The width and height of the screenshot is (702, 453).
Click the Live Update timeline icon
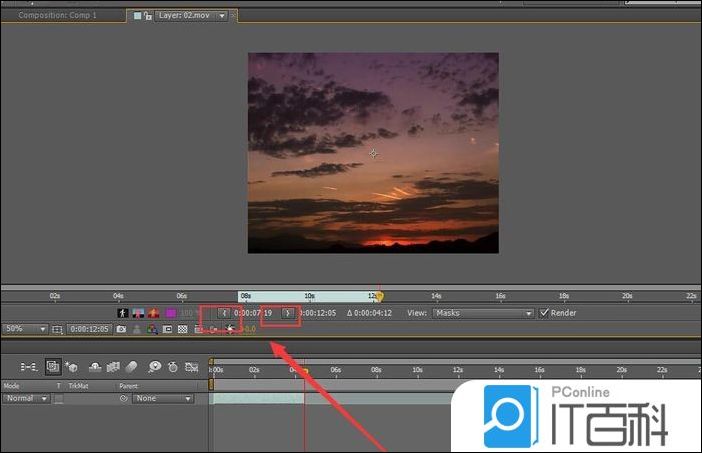coord(52,367)
